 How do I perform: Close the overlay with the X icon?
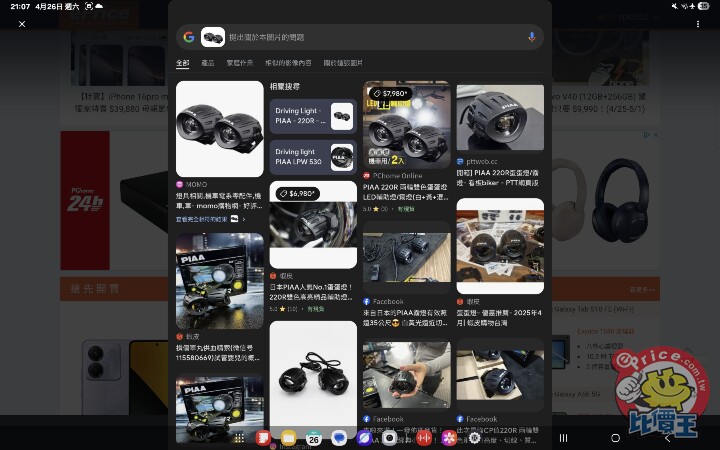pos(22,24)
